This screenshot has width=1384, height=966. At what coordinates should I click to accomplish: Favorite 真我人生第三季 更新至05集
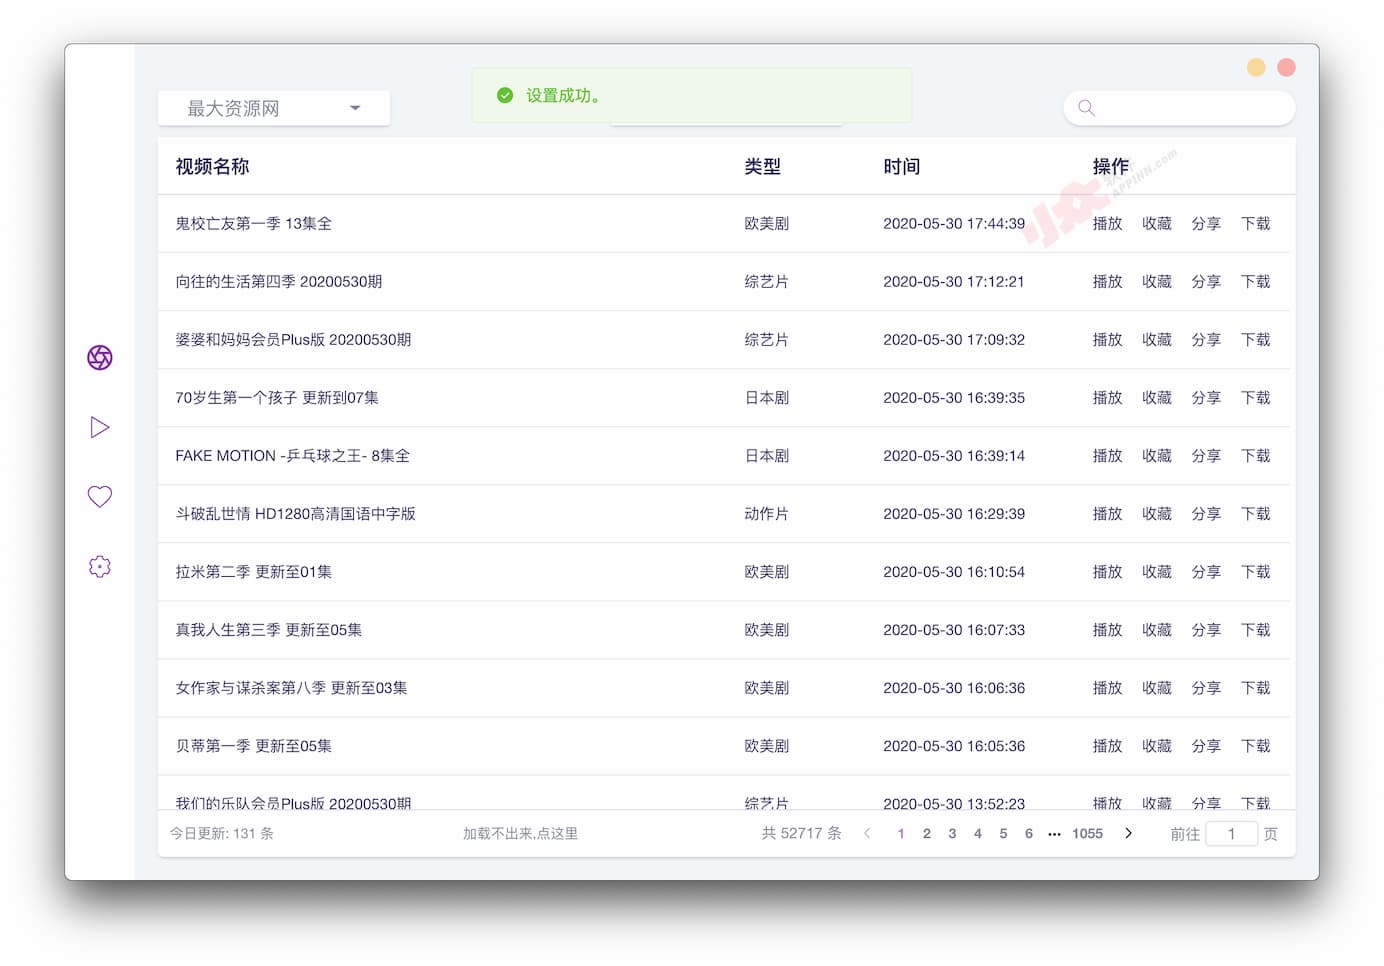point(1157,630)
